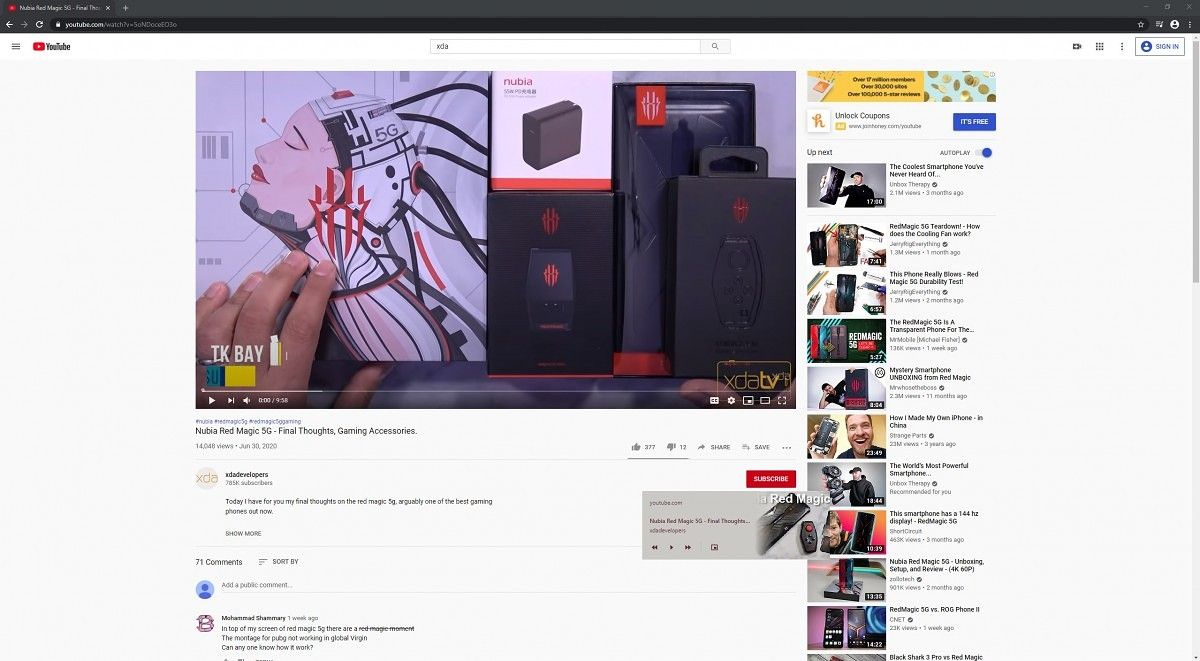Expand the description with SHOW MORE
Viewport: 1200px width, 661px height.
(x=243, y=533)
